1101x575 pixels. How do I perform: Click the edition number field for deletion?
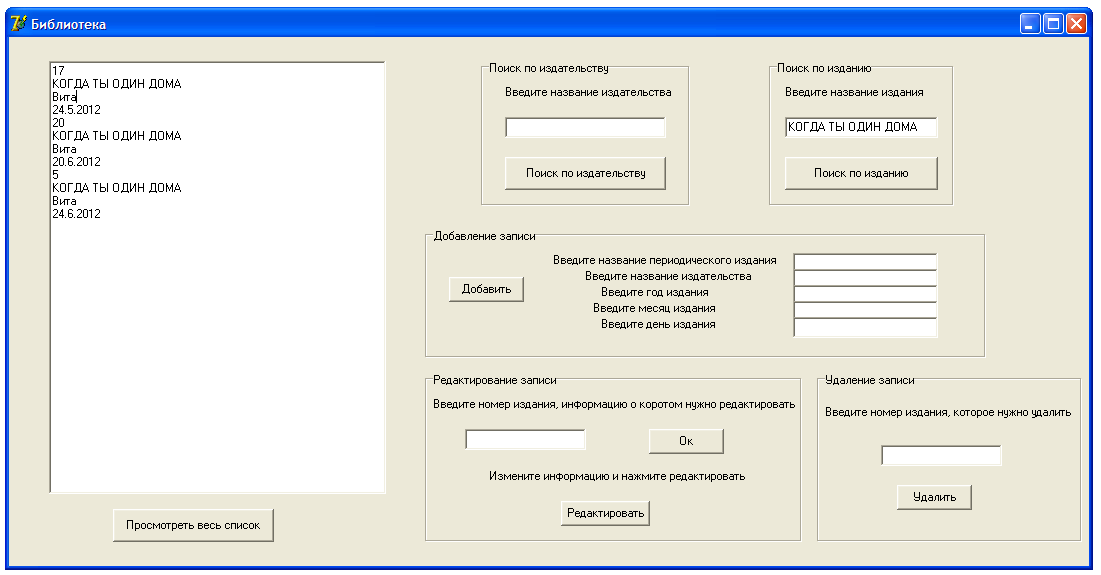point(941,455)
